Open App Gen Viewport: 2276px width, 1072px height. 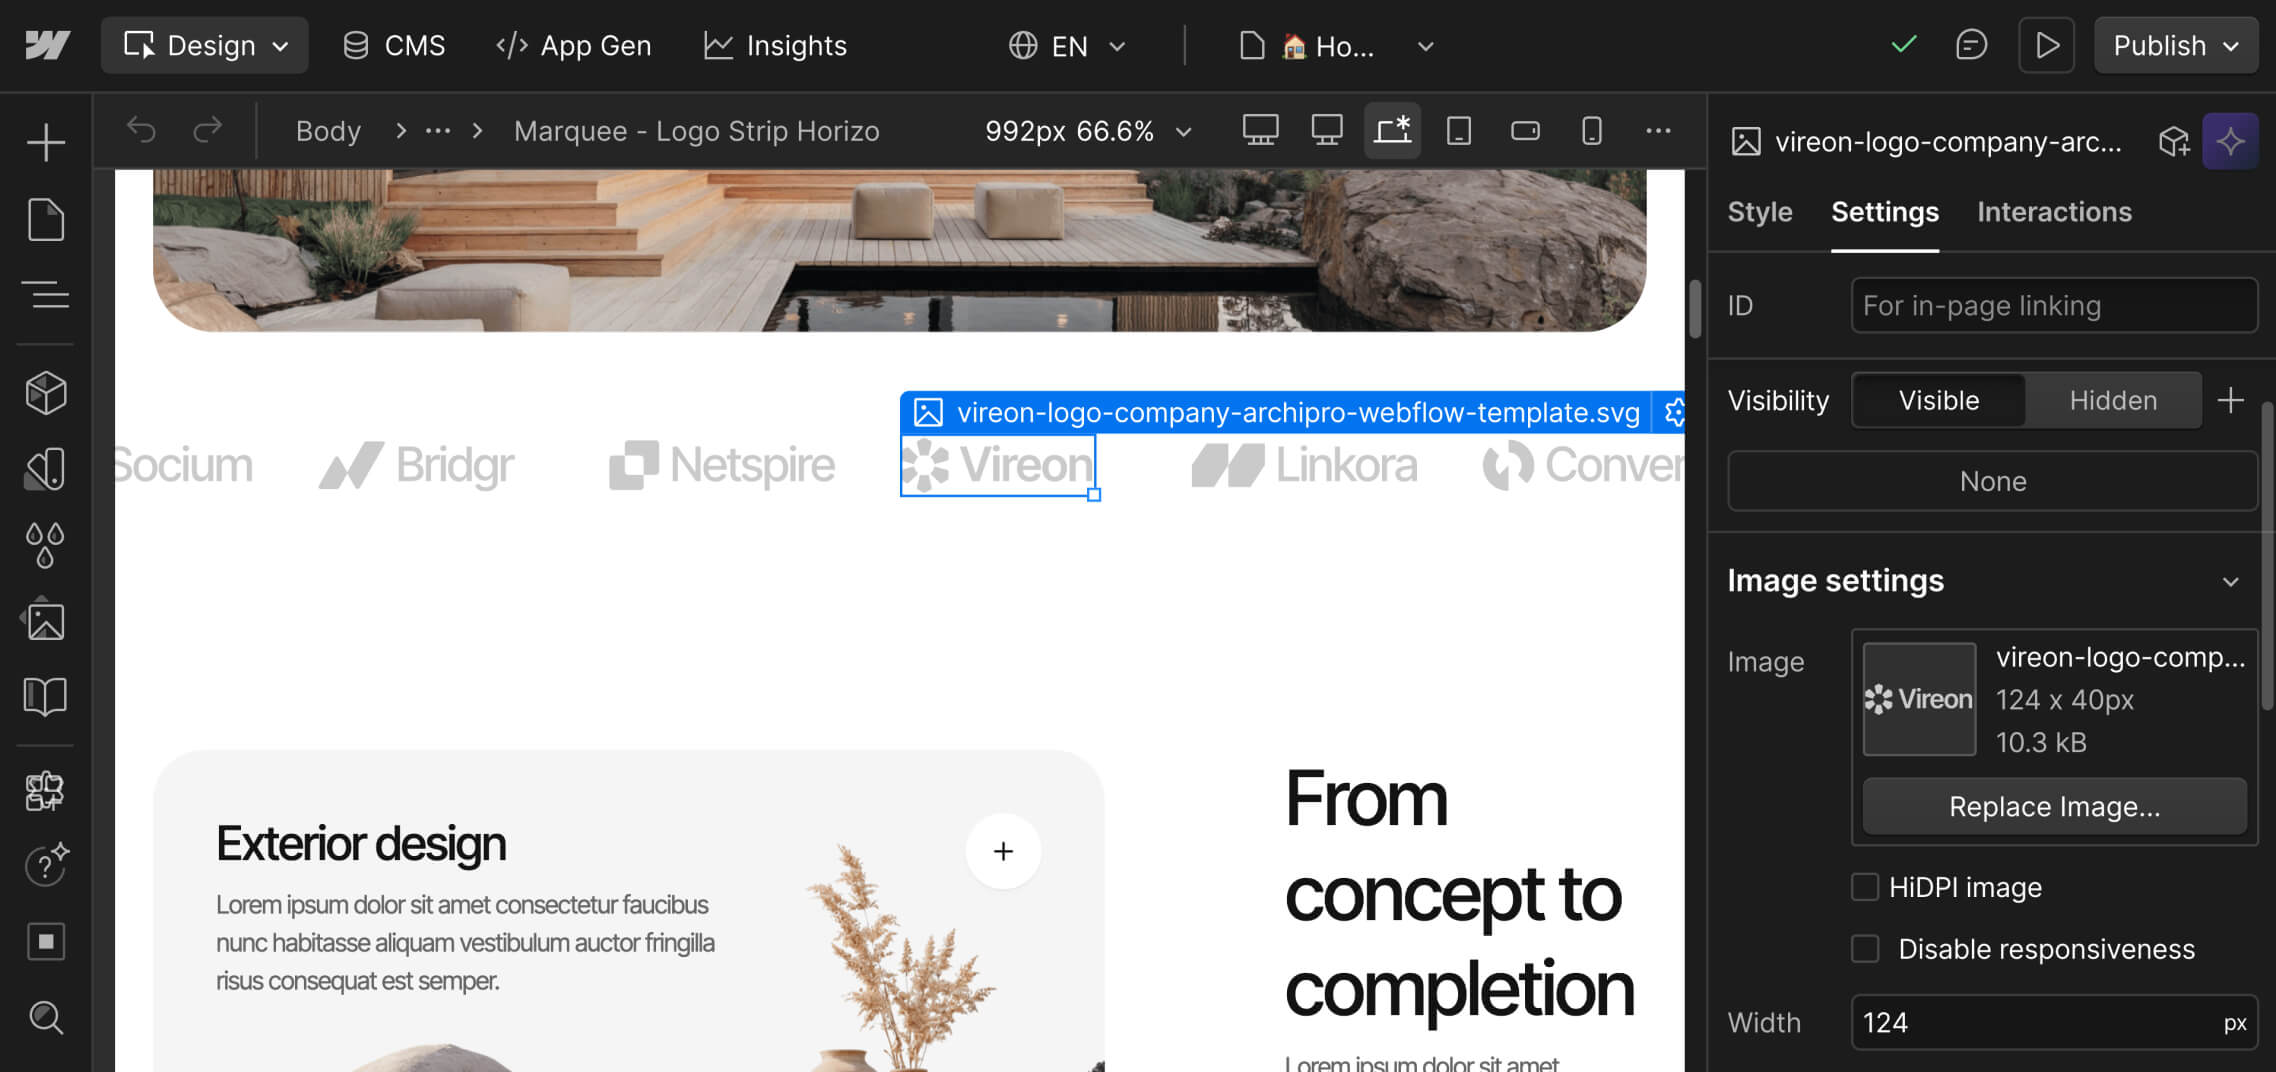574,45
